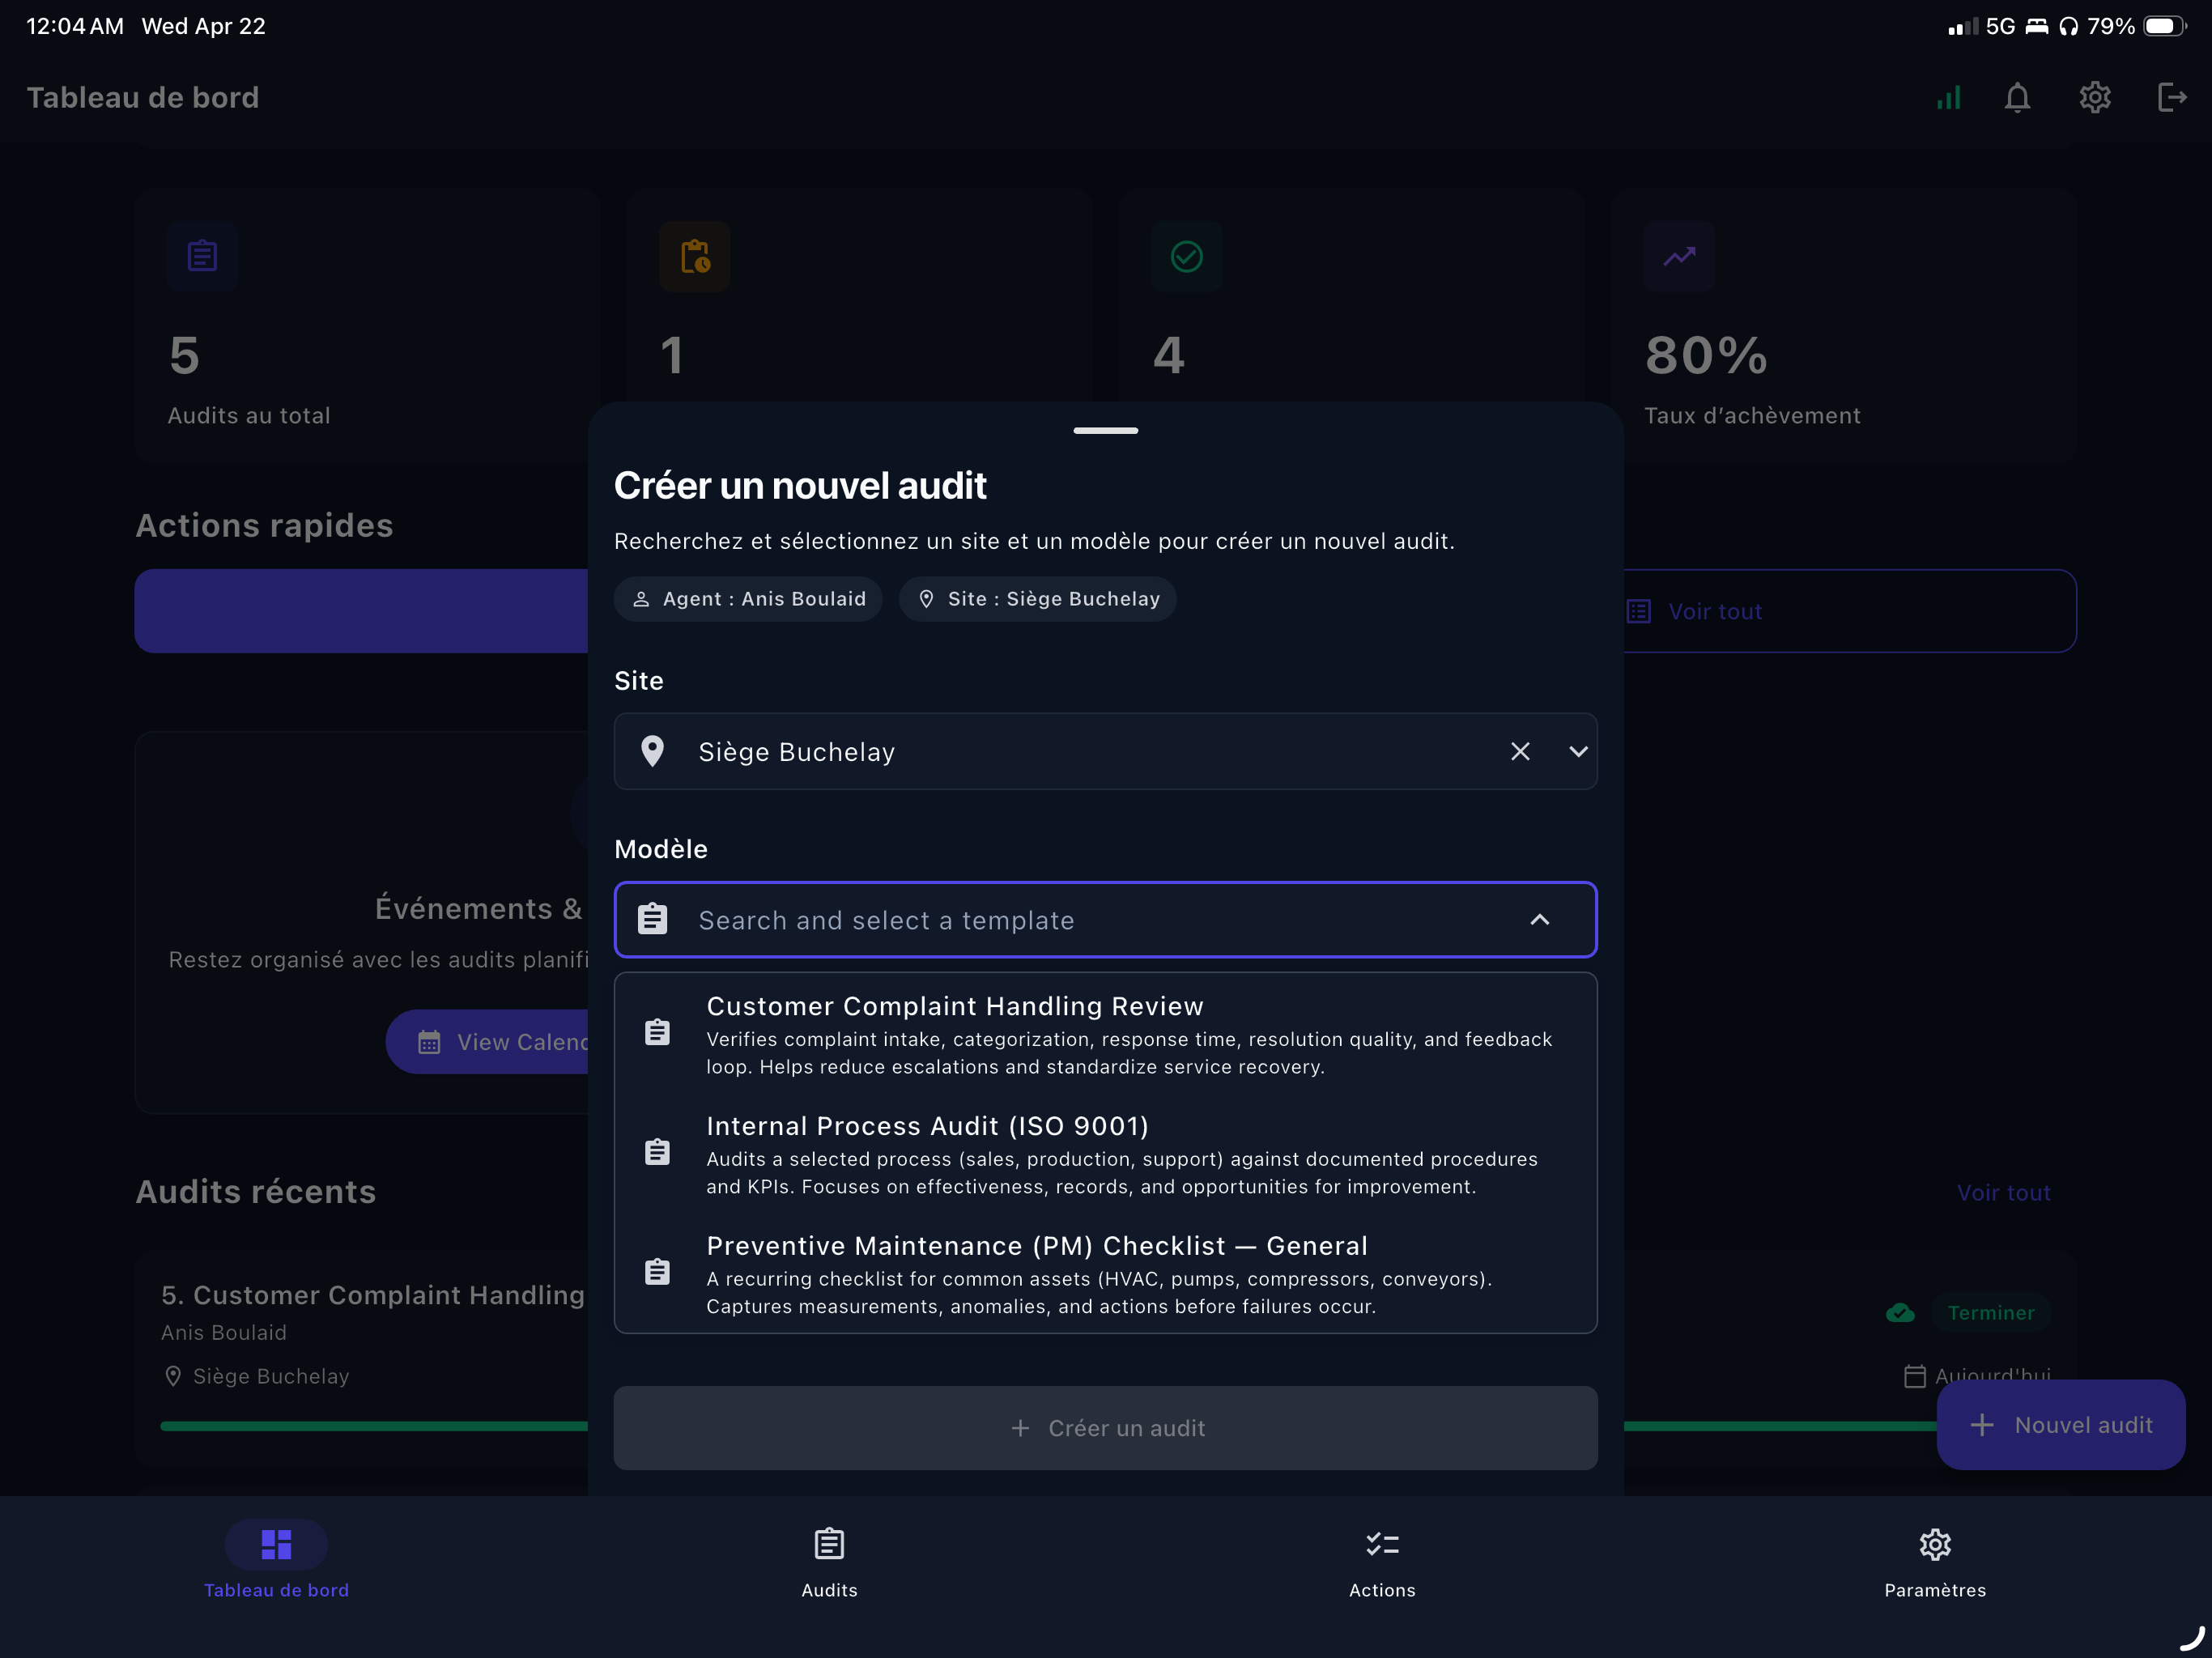Screen dimensions: 2212x1658
Task: Focus the template search field
Action: (1105, 920)
